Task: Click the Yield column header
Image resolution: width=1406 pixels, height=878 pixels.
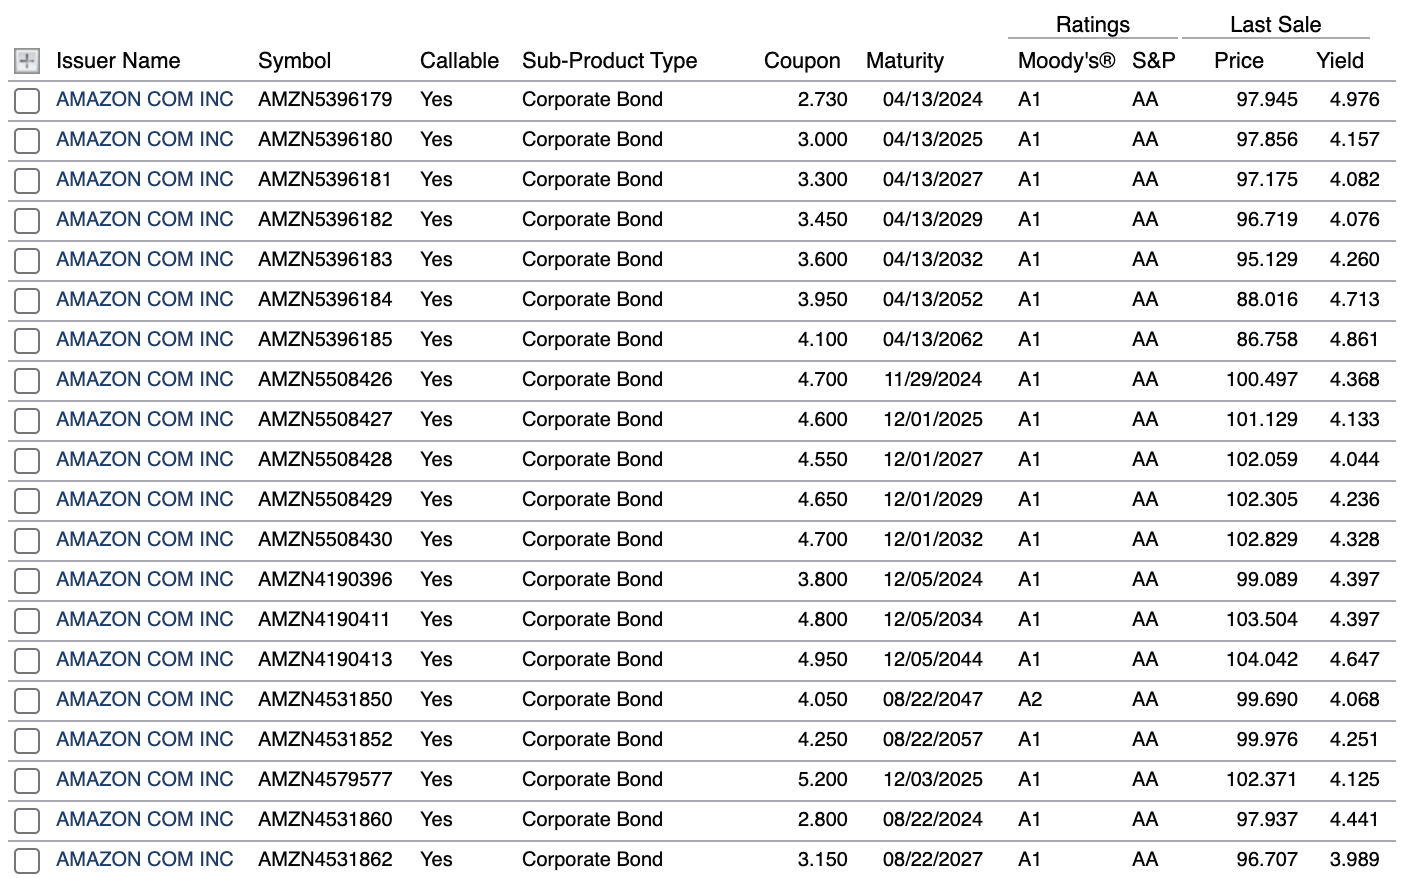Action: coord(1340,60)
